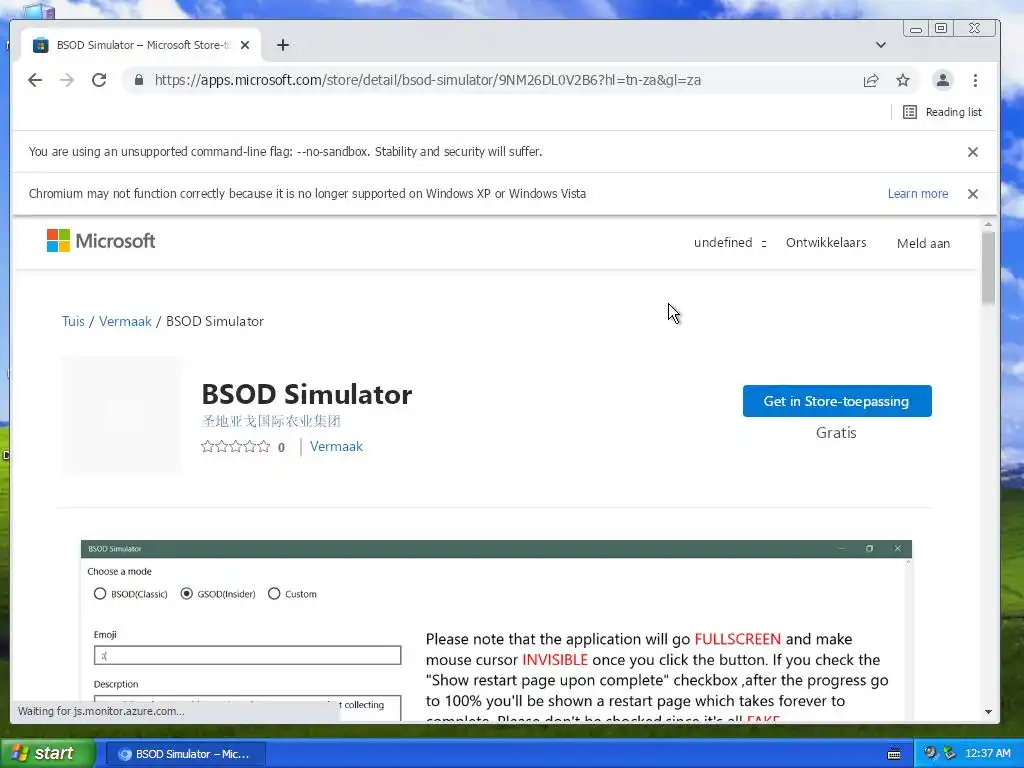The height and width of the screenshot is (768, 1024).
Task: Open the Reading list panel
Action: coord(942,112)
